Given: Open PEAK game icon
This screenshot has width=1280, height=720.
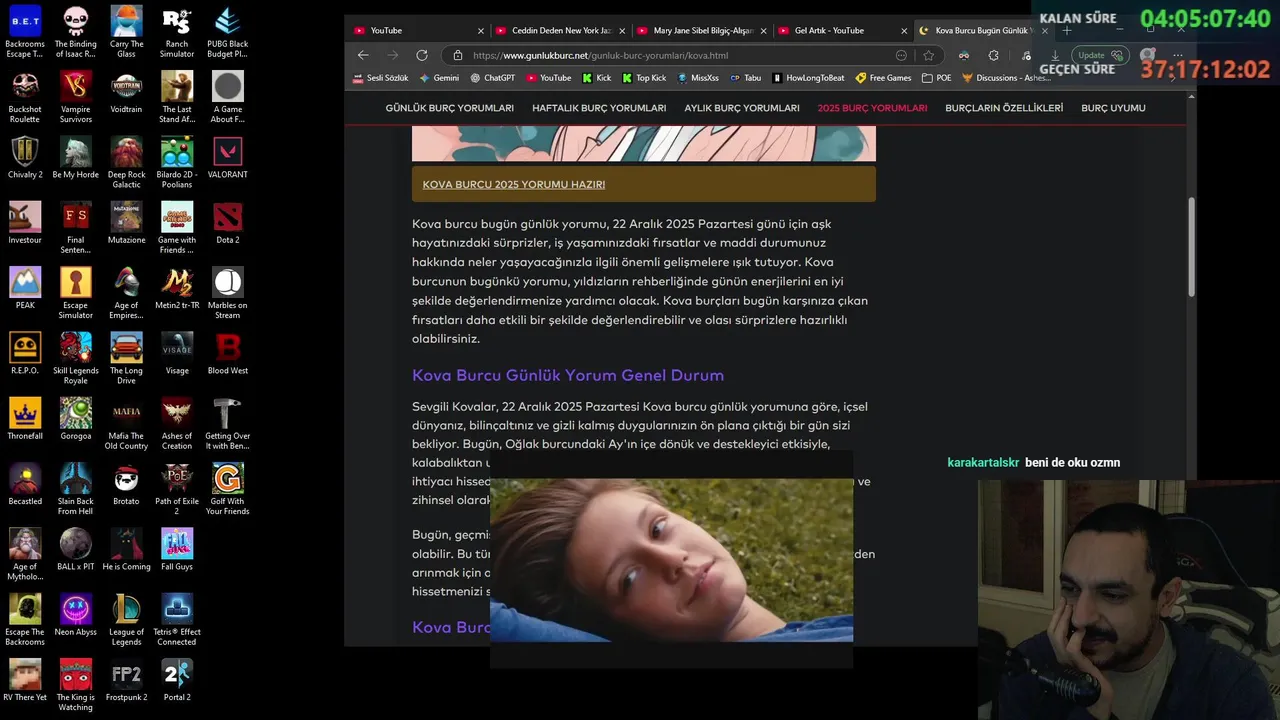Looking at the screenshot, I should 25,288.
